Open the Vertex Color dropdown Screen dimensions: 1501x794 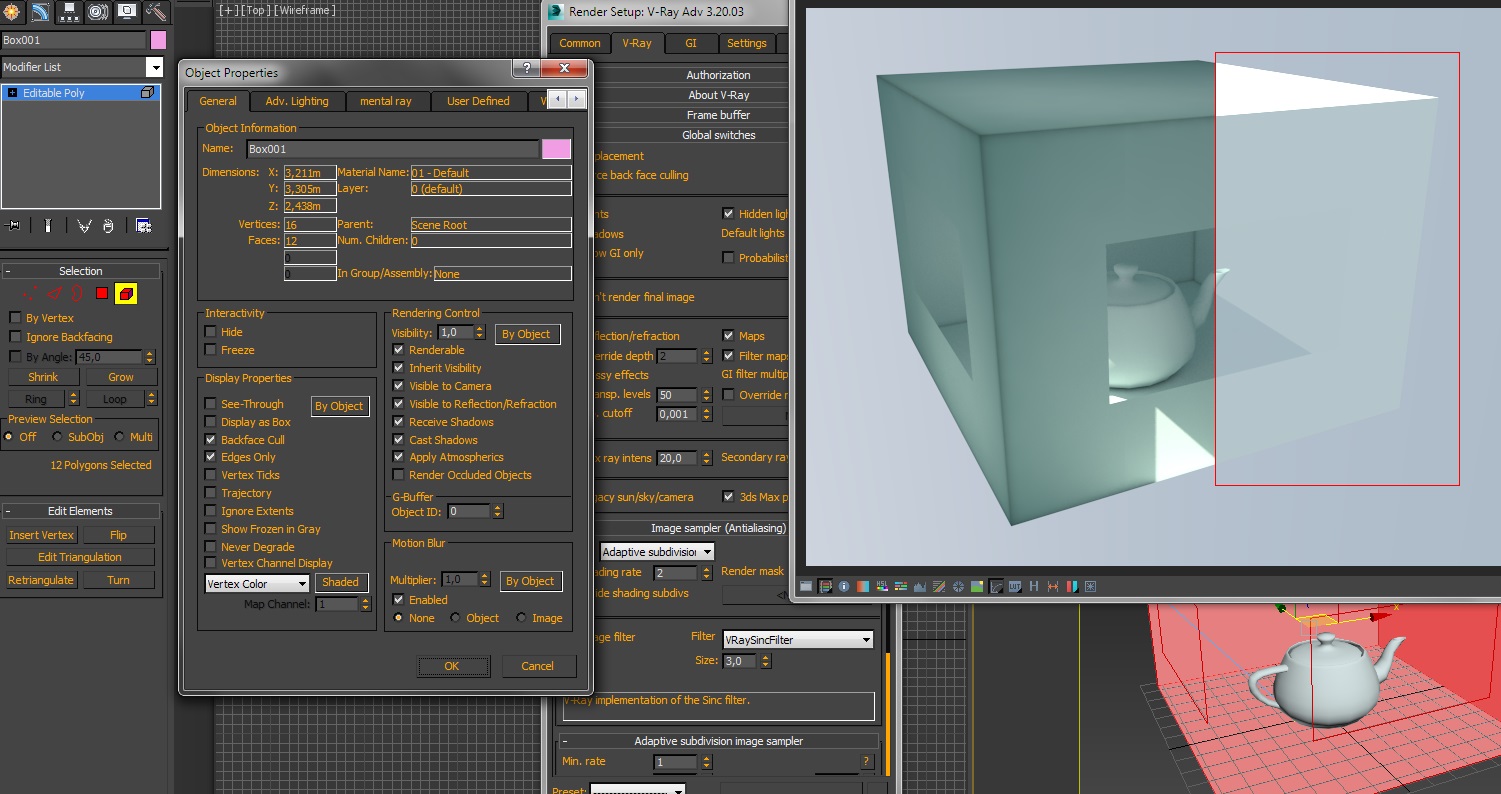point(257,584)
